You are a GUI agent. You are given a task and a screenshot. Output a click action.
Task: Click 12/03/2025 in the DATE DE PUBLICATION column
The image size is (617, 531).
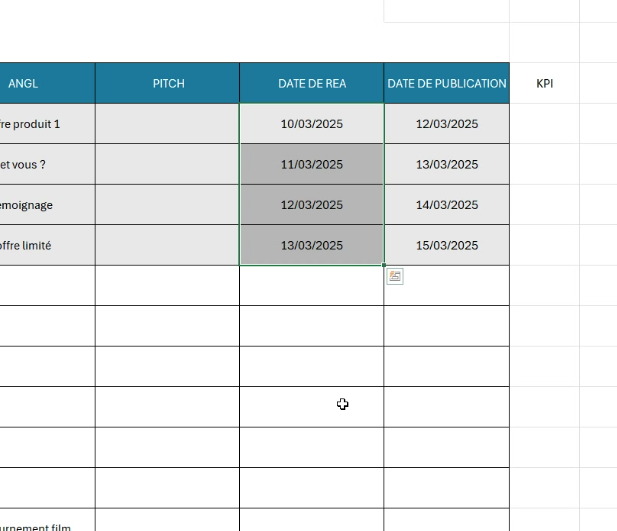[446, 124]
